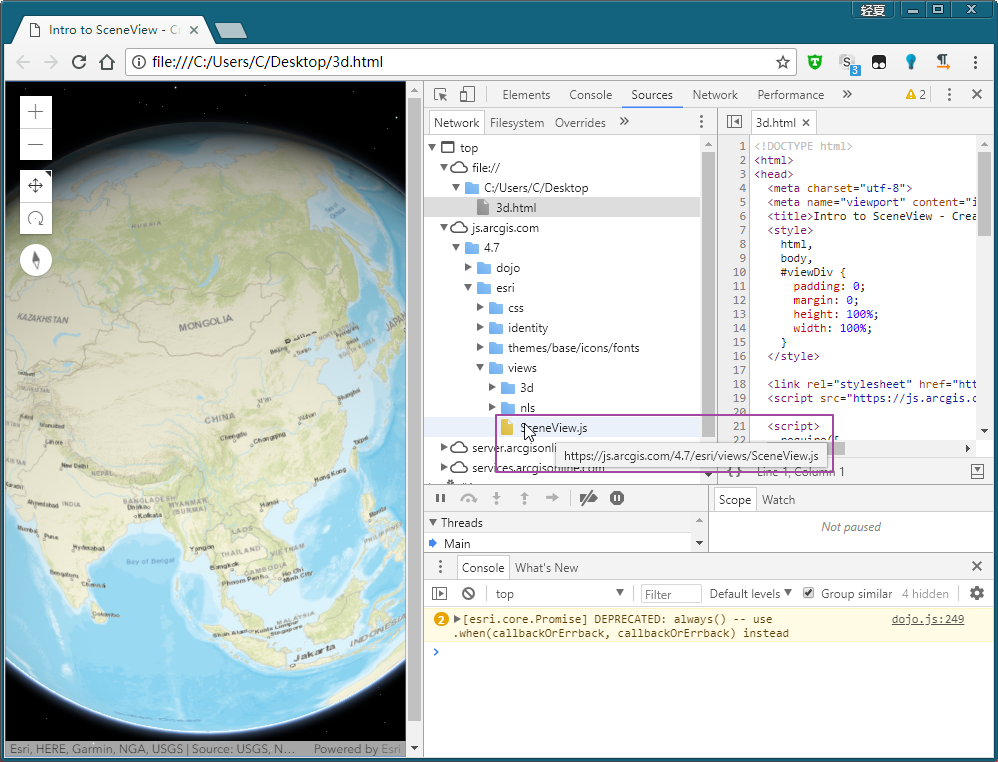Expand the identity folder
Viewport: 998px width, 762px height.
click(x=480, y=327)
